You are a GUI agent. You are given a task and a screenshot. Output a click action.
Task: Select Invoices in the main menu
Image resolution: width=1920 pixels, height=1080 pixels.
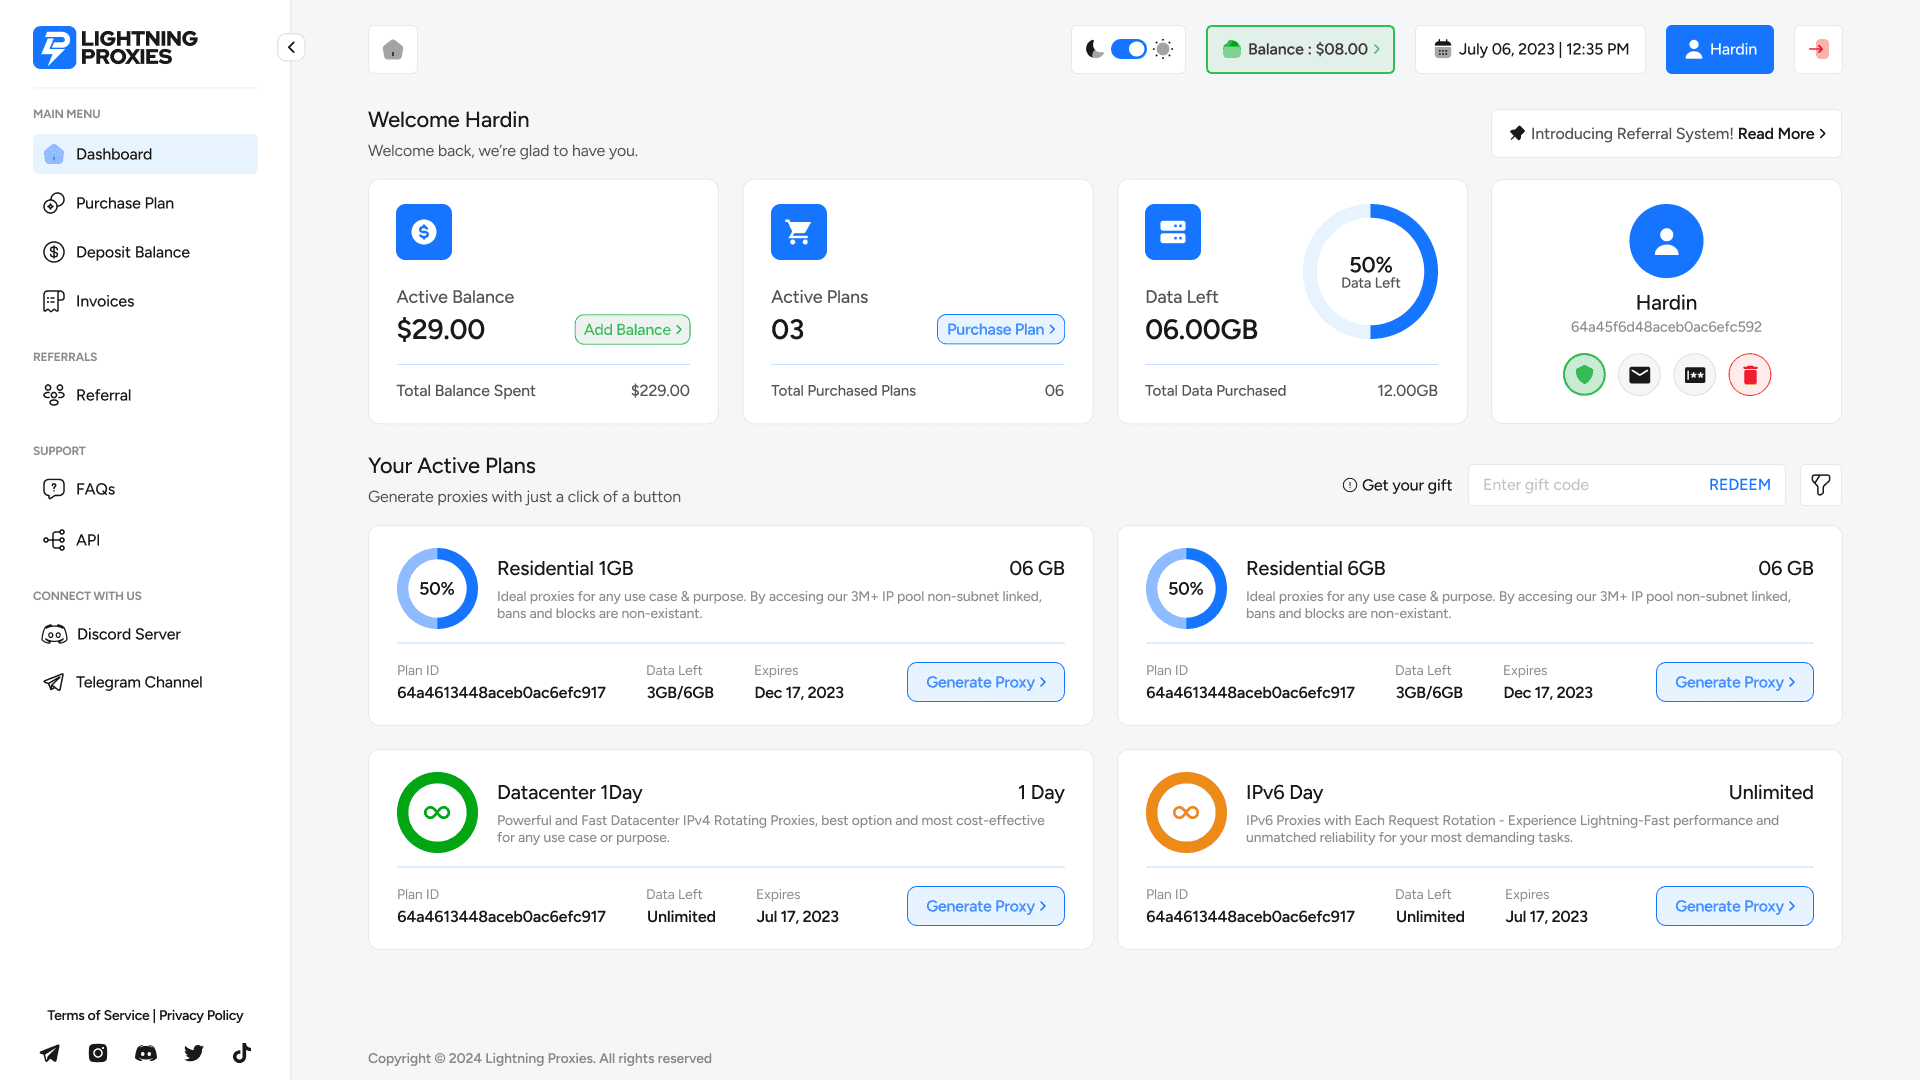pyautogui.click(x=104, y=301)
